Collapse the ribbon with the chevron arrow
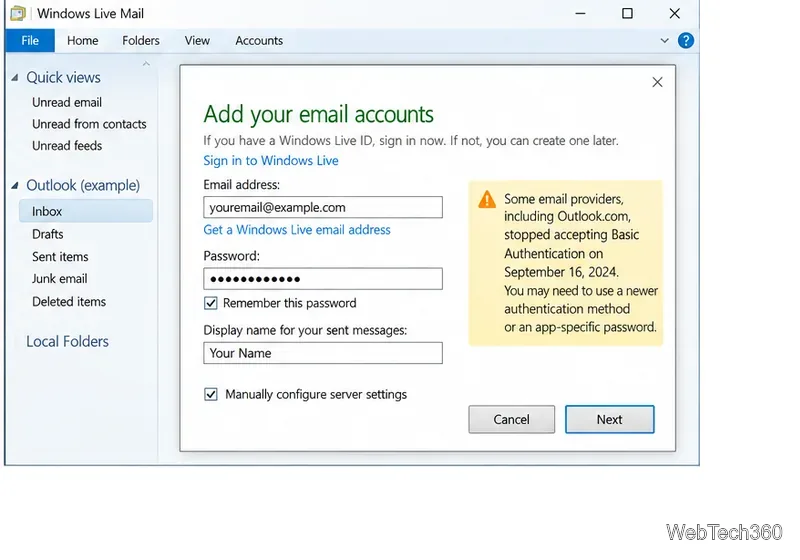This screenshot has width=800, height=560. (664, 41)
